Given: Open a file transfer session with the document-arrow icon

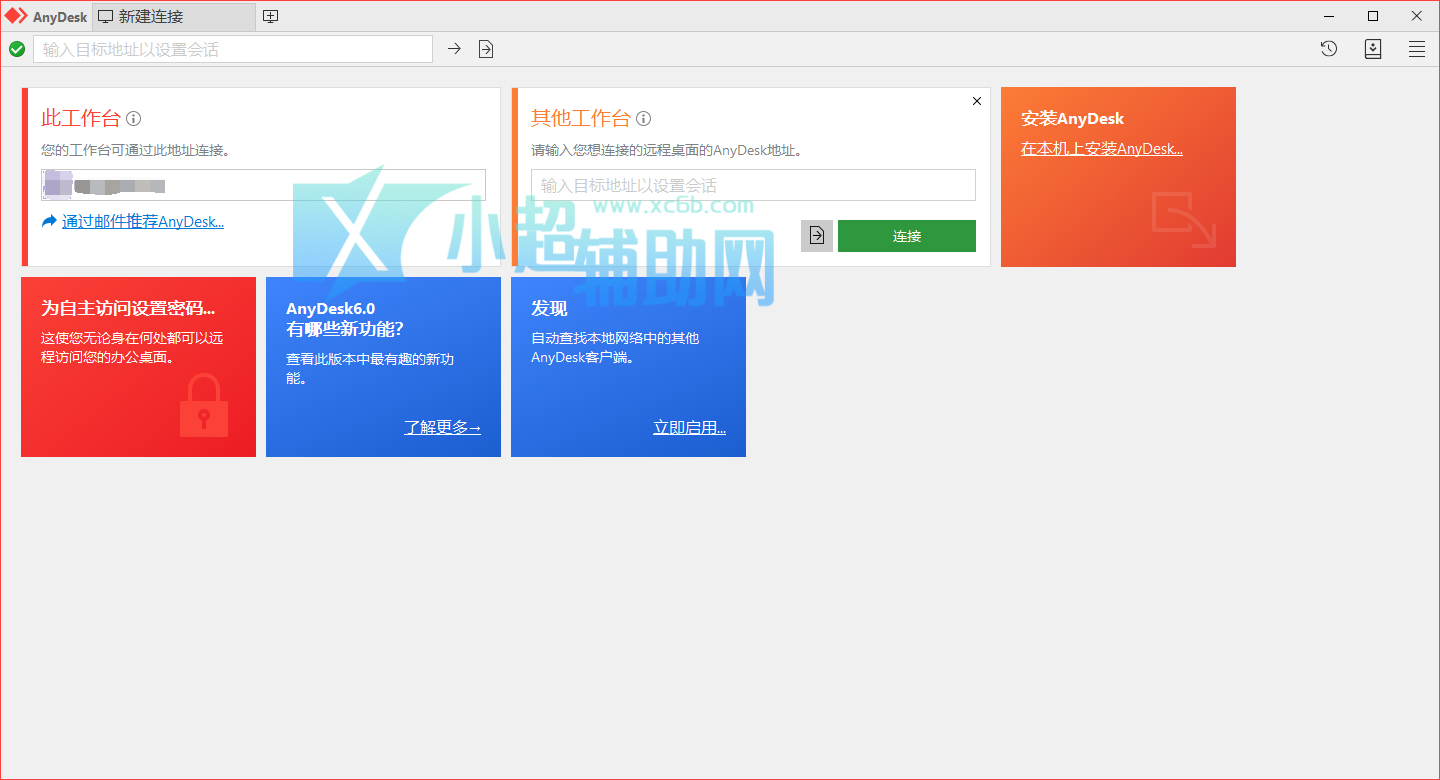Looking at the screenshot, I should 486,48.
